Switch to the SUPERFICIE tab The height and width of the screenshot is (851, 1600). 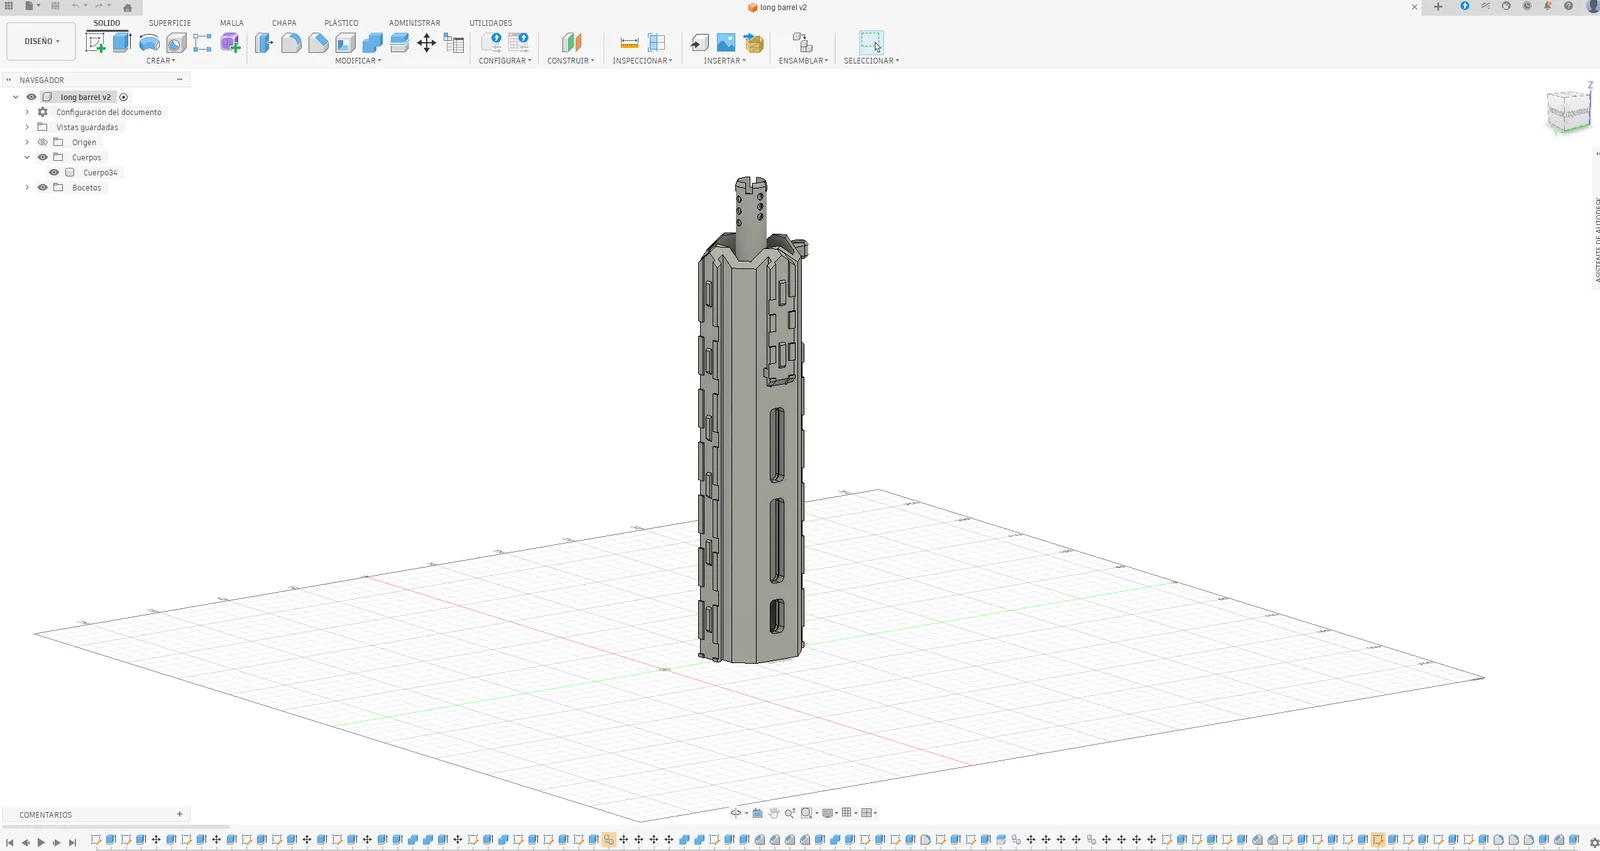(169, 23)
